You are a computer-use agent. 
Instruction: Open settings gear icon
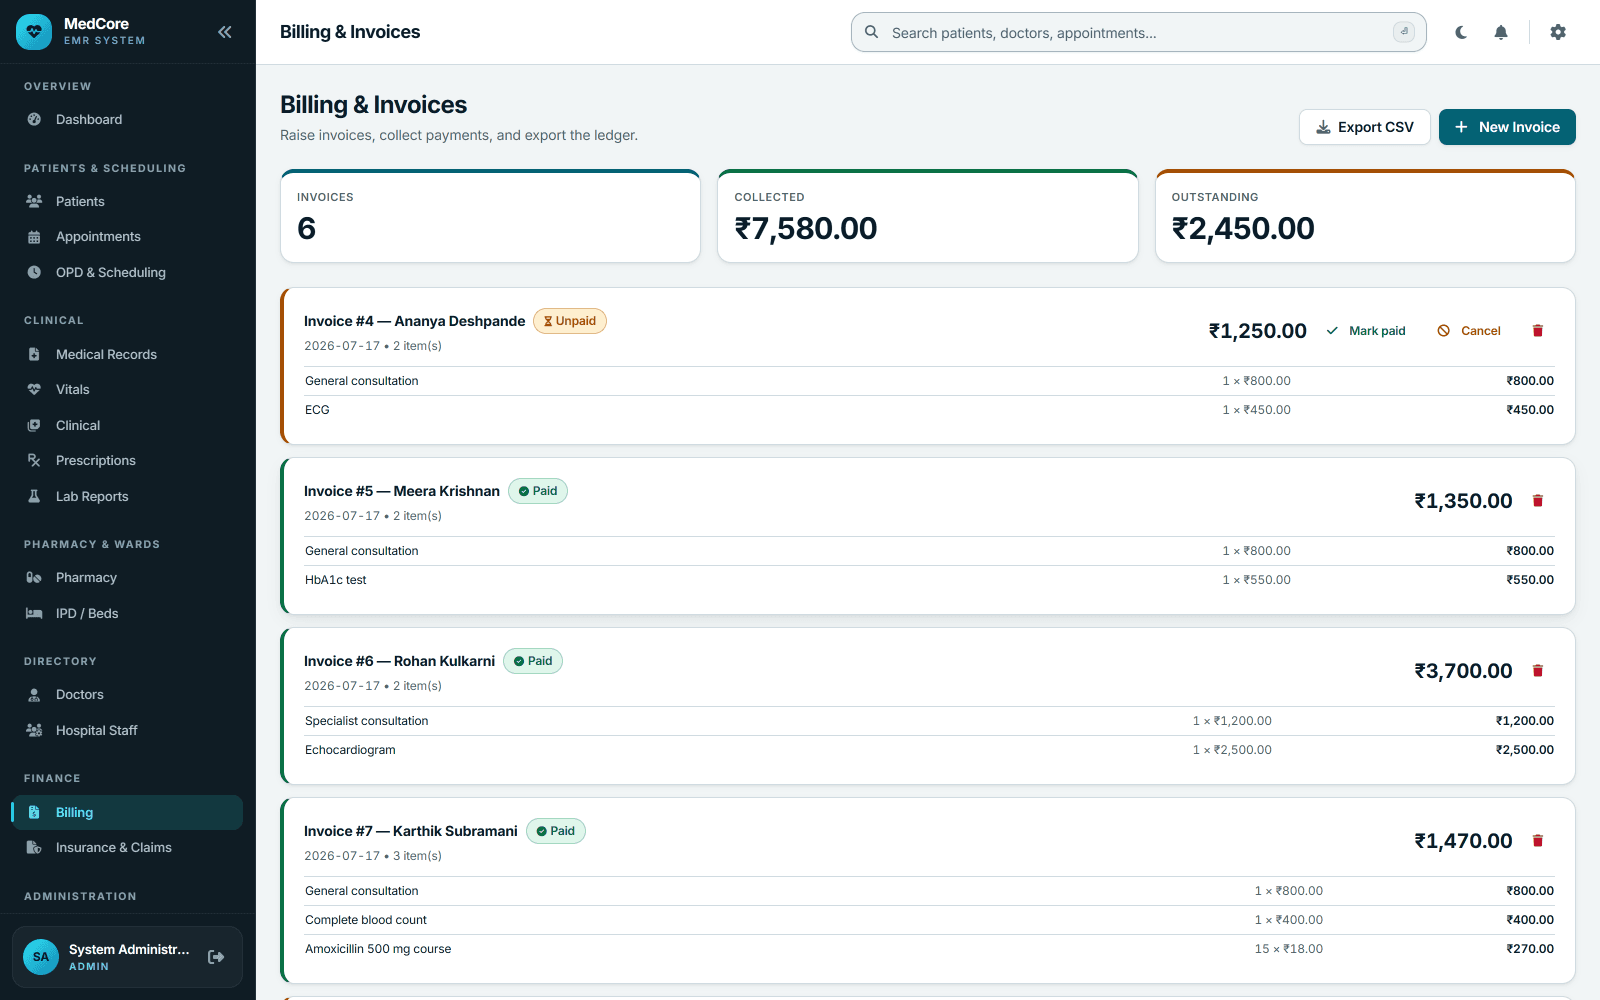tap(1558, 32)
